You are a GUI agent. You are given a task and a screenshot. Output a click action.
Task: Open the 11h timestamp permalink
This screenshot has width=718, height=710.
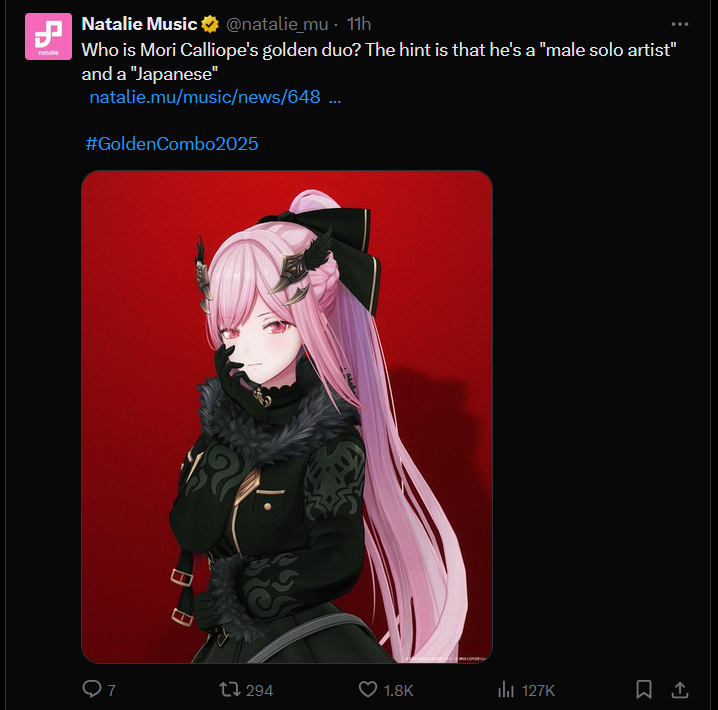(x=359, y=24)
